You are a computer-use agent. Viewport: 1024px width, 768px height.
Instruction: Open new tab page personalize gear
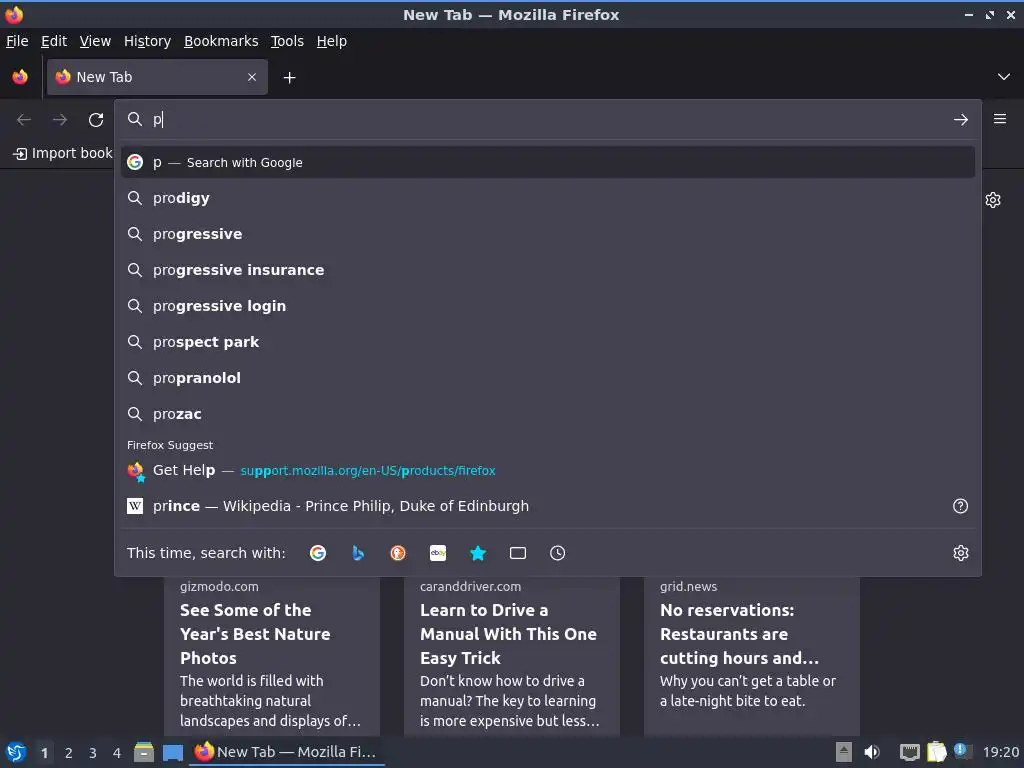click(993, 200)
